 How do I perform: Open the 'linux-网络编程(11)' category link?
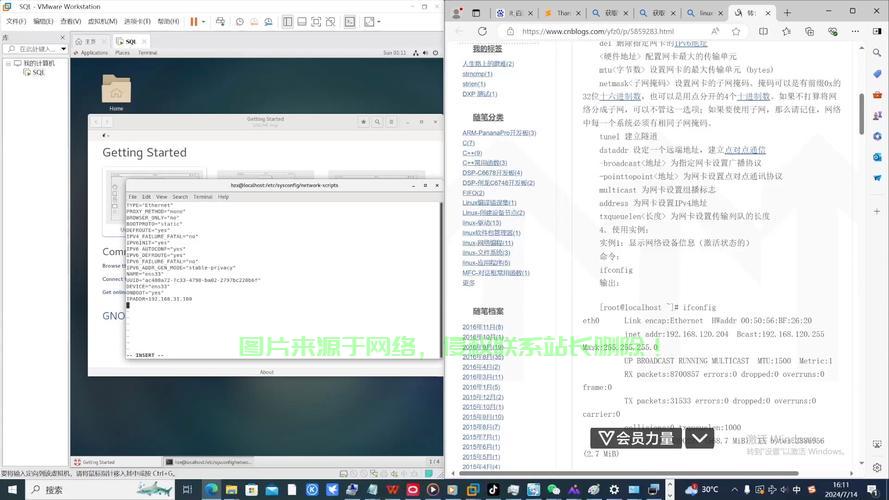pyautogui.click(x=488, y=243)
